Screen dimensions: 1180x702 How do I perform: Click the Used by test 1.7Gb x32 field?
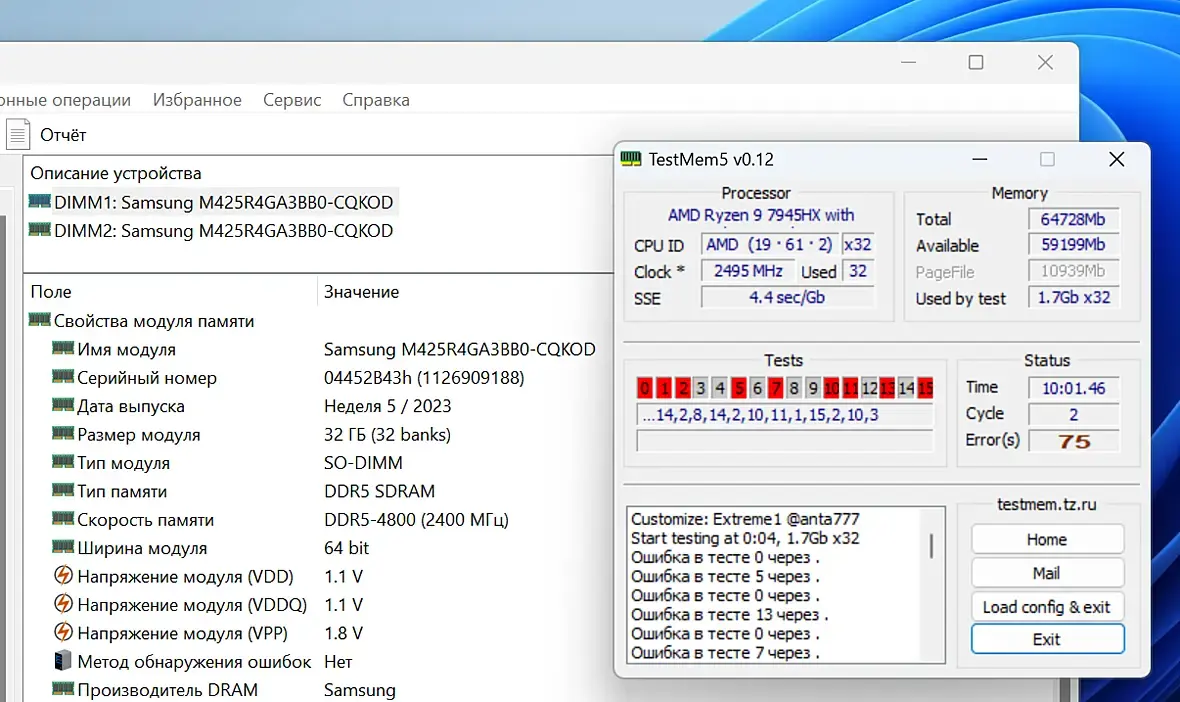point(1074,298)
